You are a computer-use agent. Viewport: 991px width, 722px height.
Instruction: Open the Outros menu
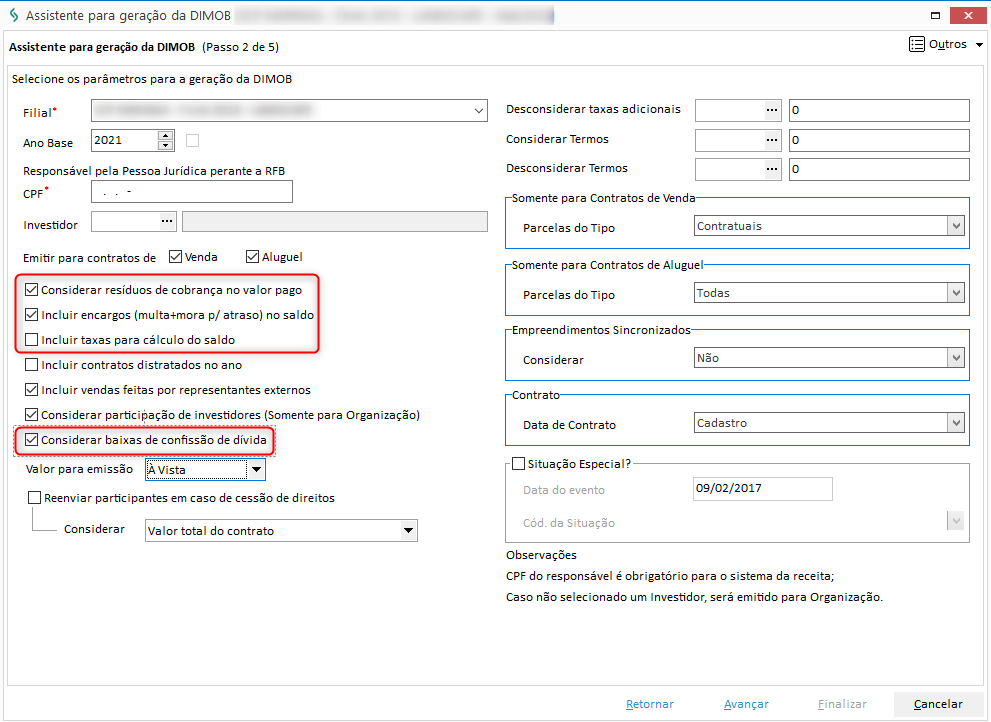[945, 44]
